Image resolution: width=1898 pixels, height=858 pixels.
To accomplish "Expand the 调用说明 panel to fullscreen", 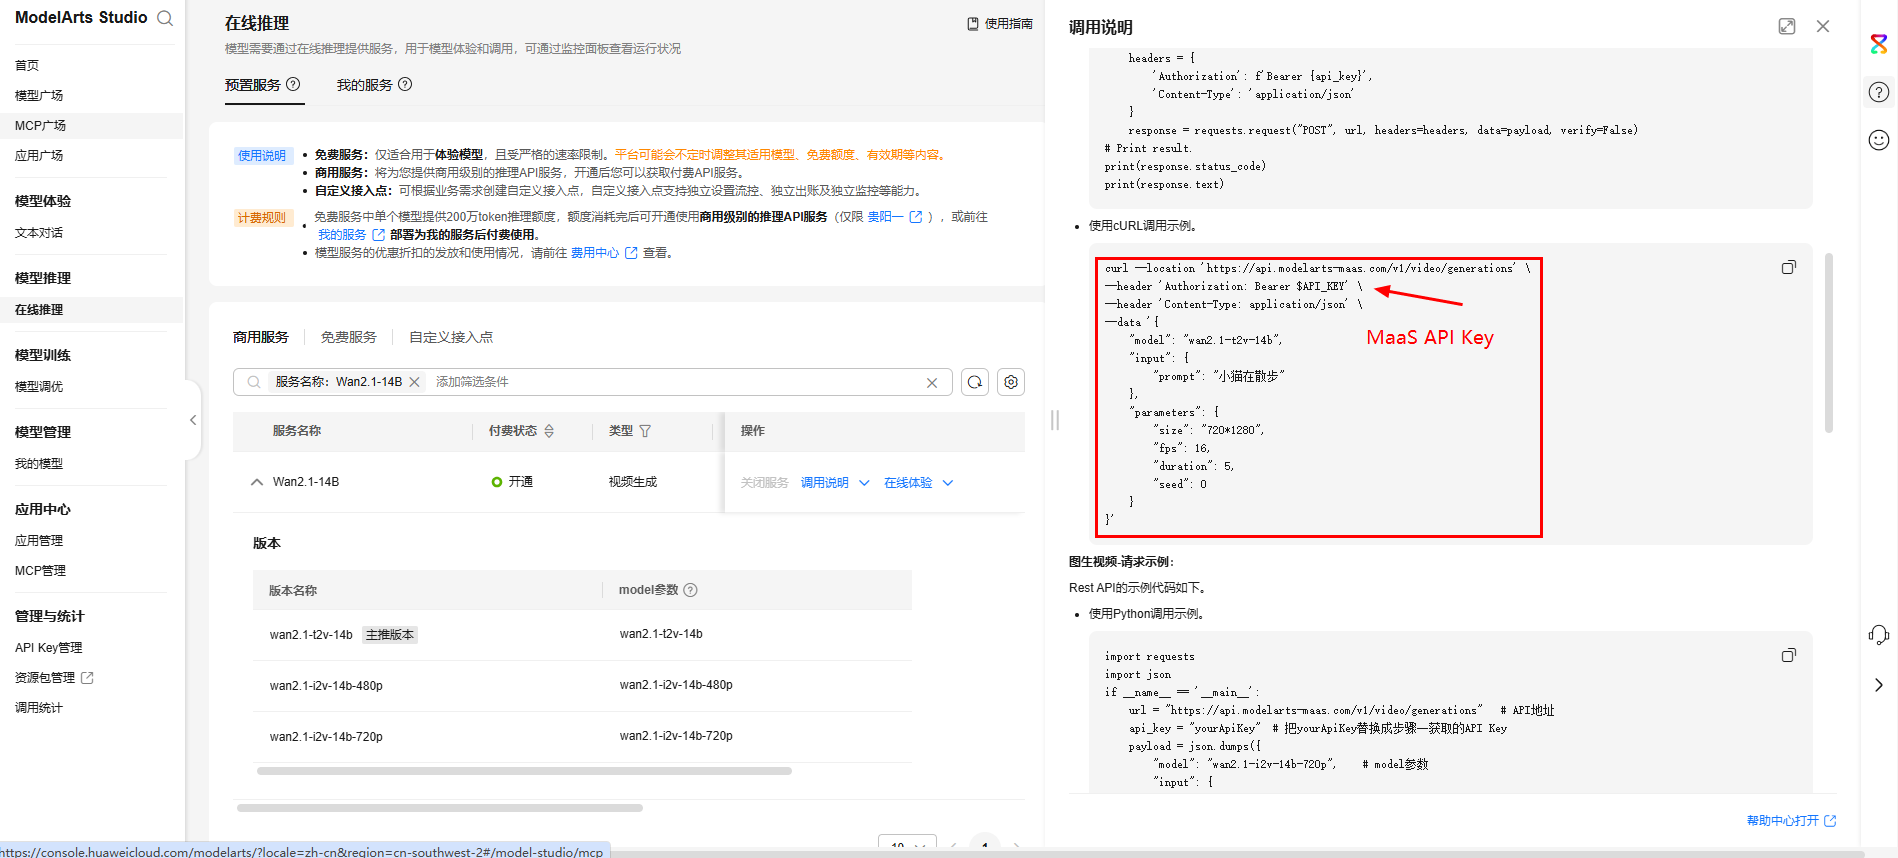I will click(1787, 27).
